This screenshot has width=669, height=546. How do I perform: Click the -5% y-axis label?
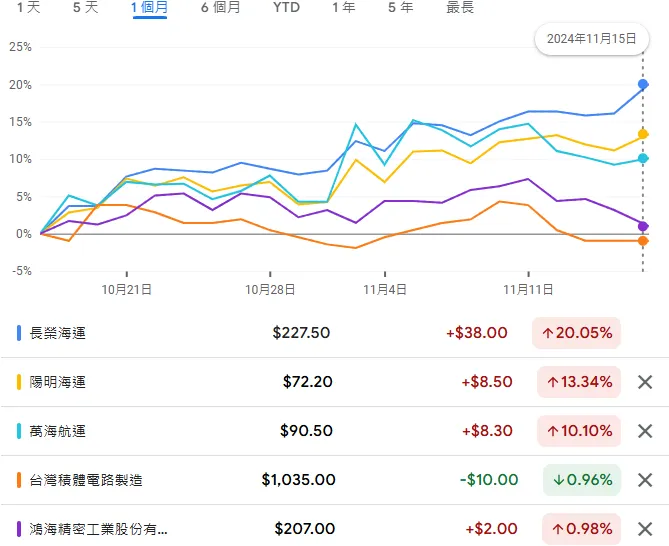pos(22,271)
